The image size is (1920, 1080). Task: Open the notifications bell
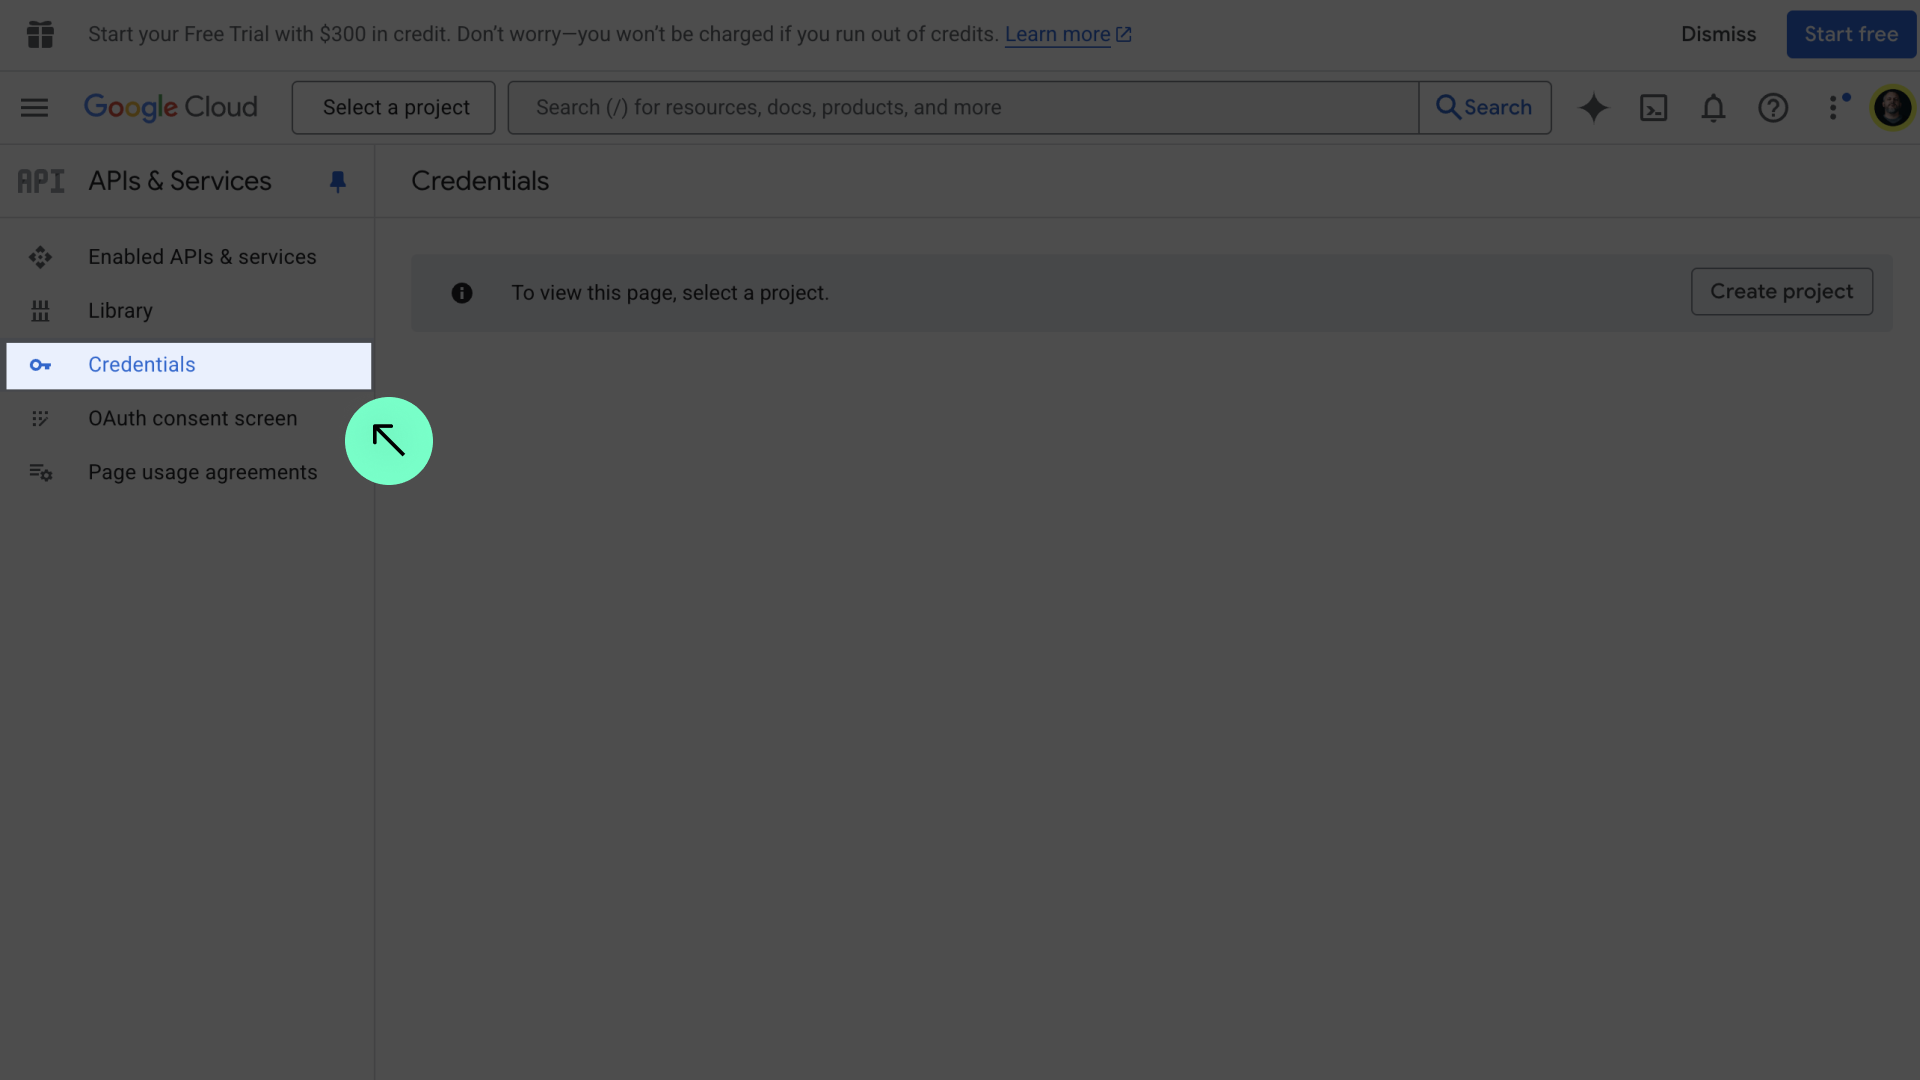pyautogui.click(x=1713, y=107)
